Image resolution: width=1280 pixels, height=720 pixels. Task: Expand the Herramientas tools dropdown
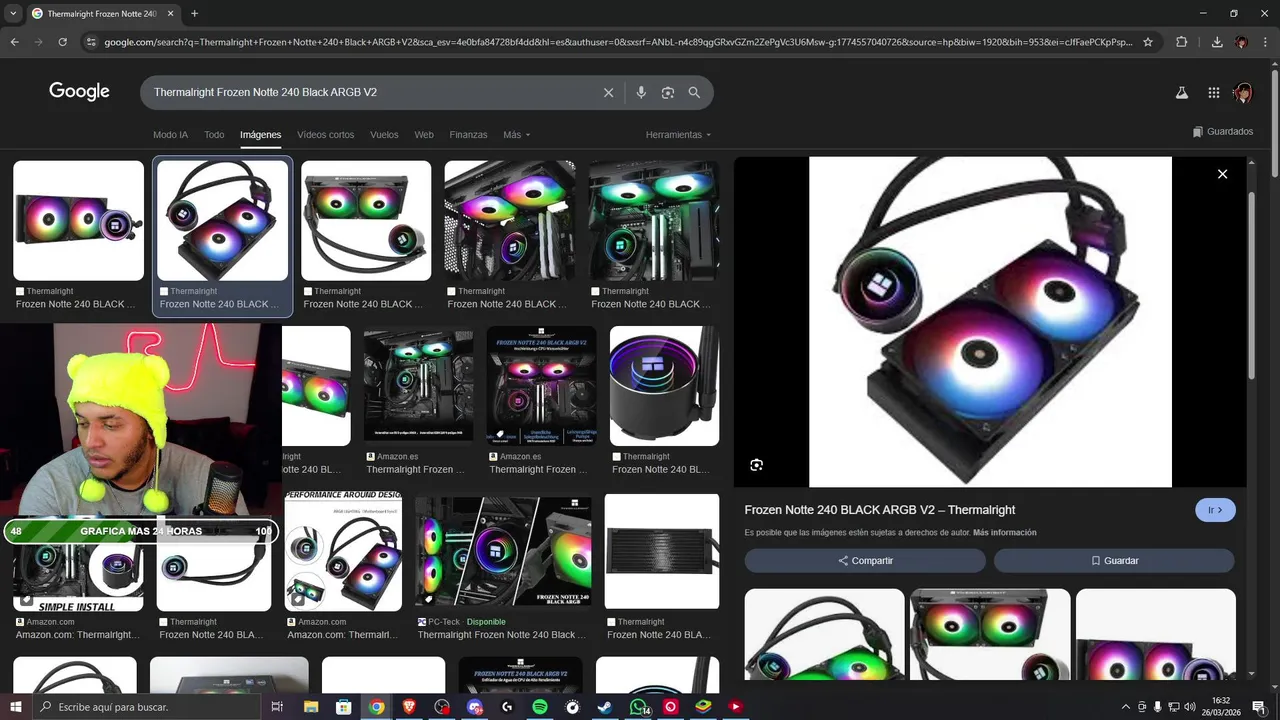click(x=678, y=135)
